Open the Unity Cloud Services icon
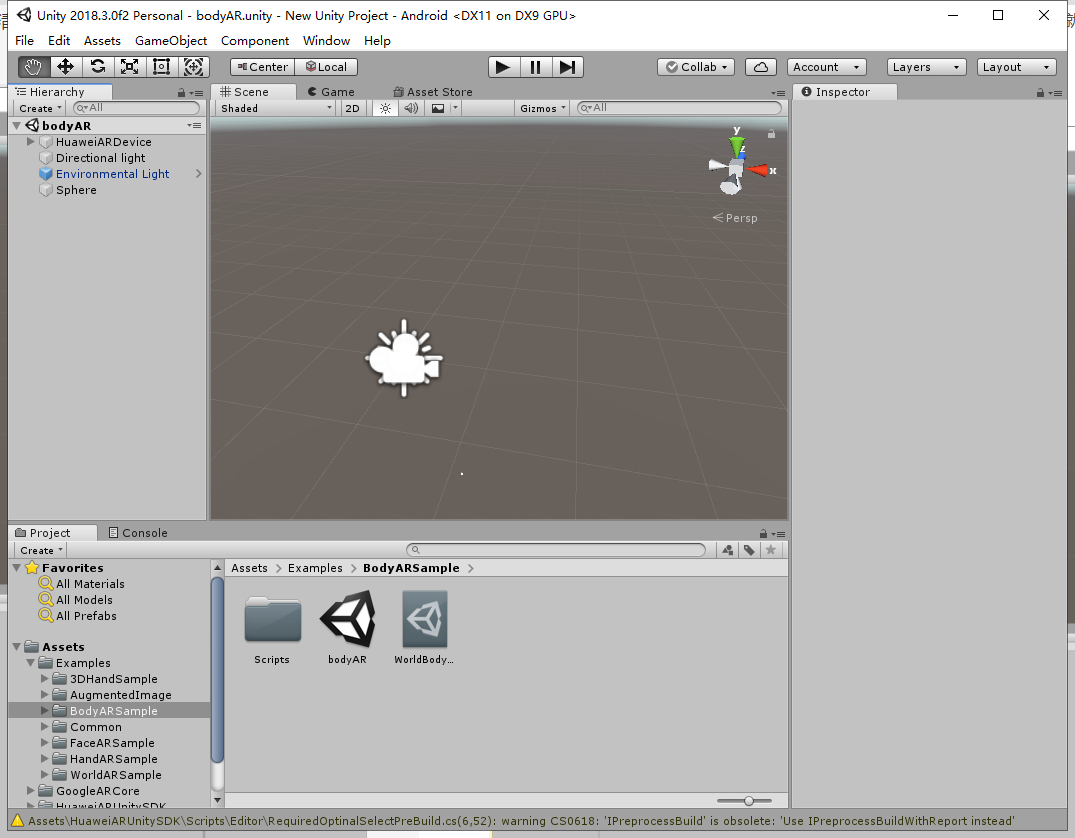The image size is (1075, 838). click(x=761, y=66)
